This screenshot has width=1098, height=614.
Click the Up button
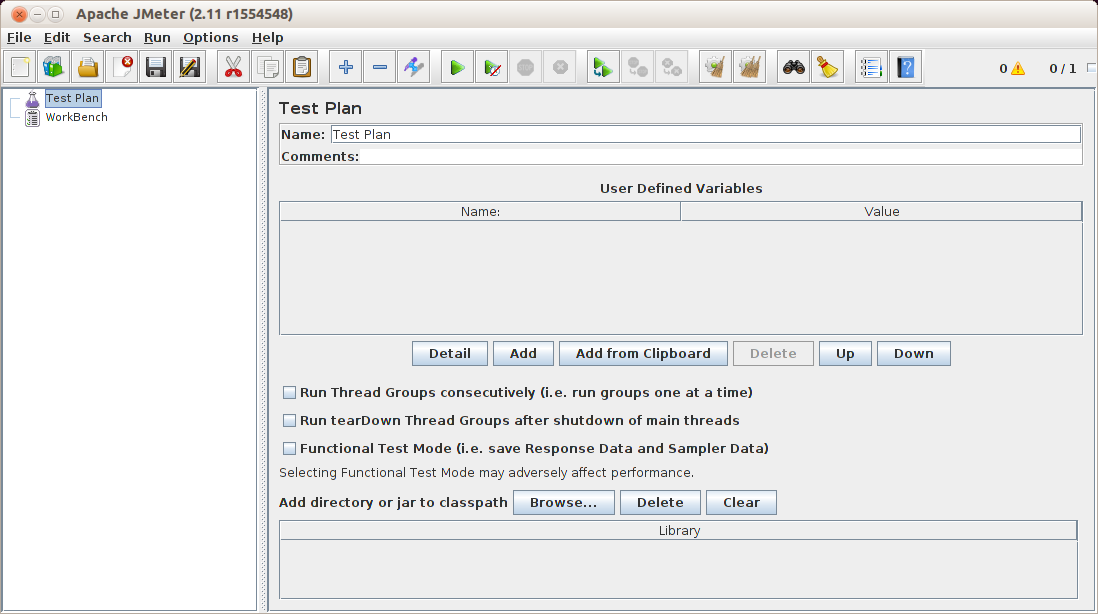click(x=845, y=354)
